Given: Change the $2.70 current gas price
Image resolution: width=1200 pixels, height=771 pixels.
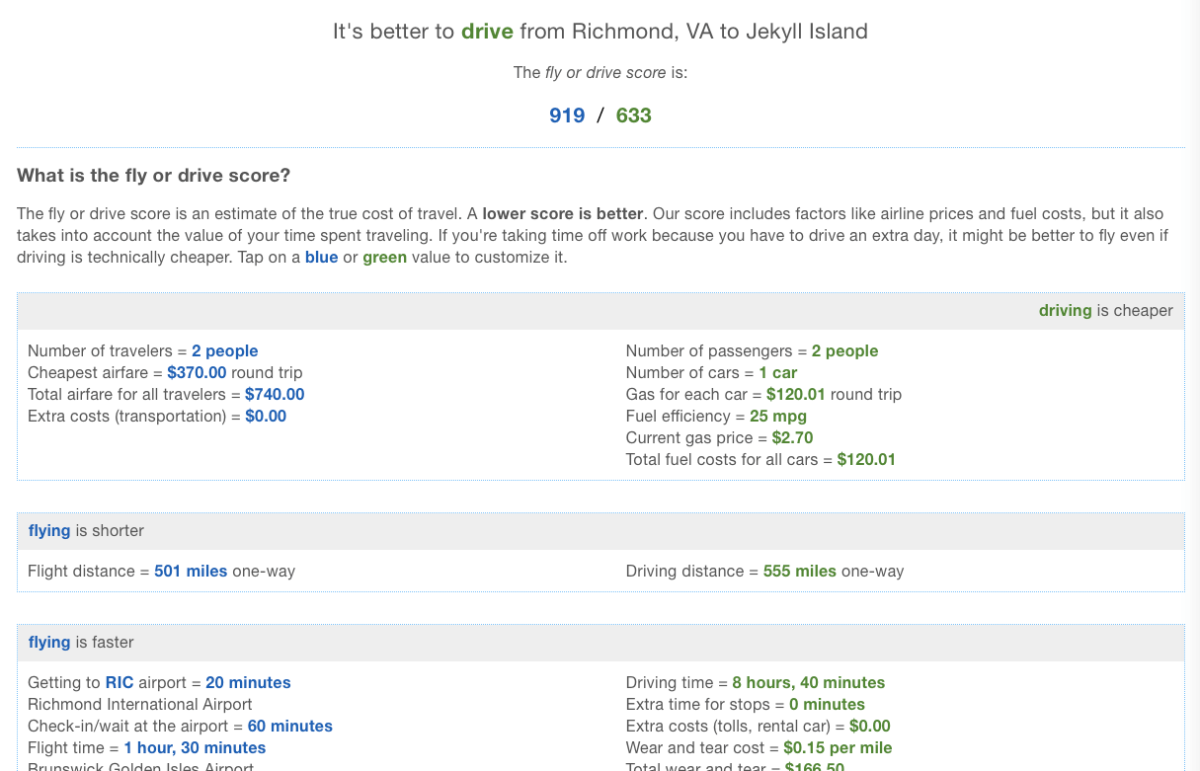Looking at the screenshot, I should point(793,438).
